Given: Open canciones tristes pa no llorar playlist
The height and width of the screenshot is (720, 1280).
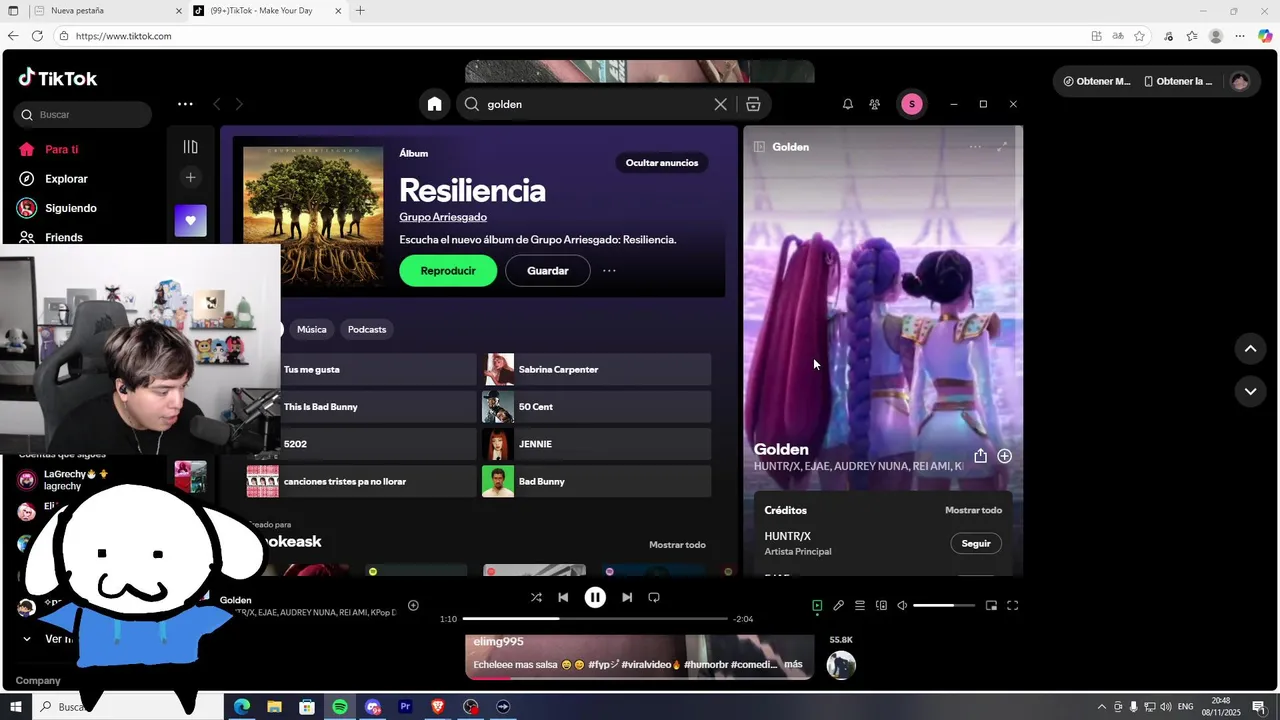Looking at the screenshot, I should click(x=362, y=481).
